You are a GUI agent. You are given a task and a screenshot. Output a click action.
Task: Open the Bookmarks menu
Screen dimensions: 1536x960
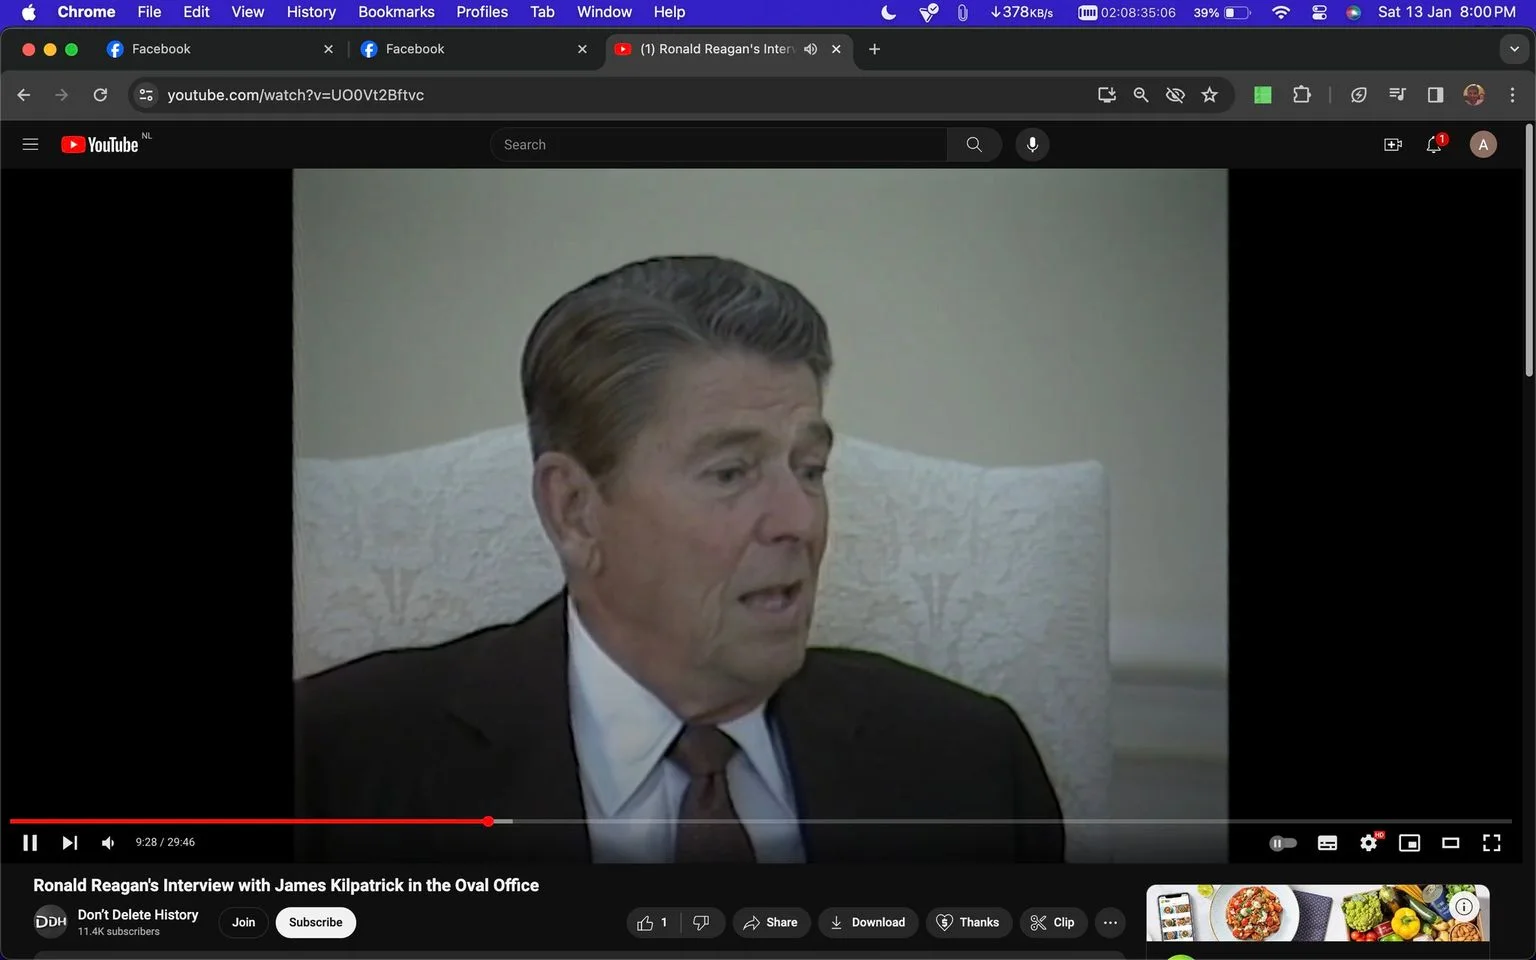396,12
